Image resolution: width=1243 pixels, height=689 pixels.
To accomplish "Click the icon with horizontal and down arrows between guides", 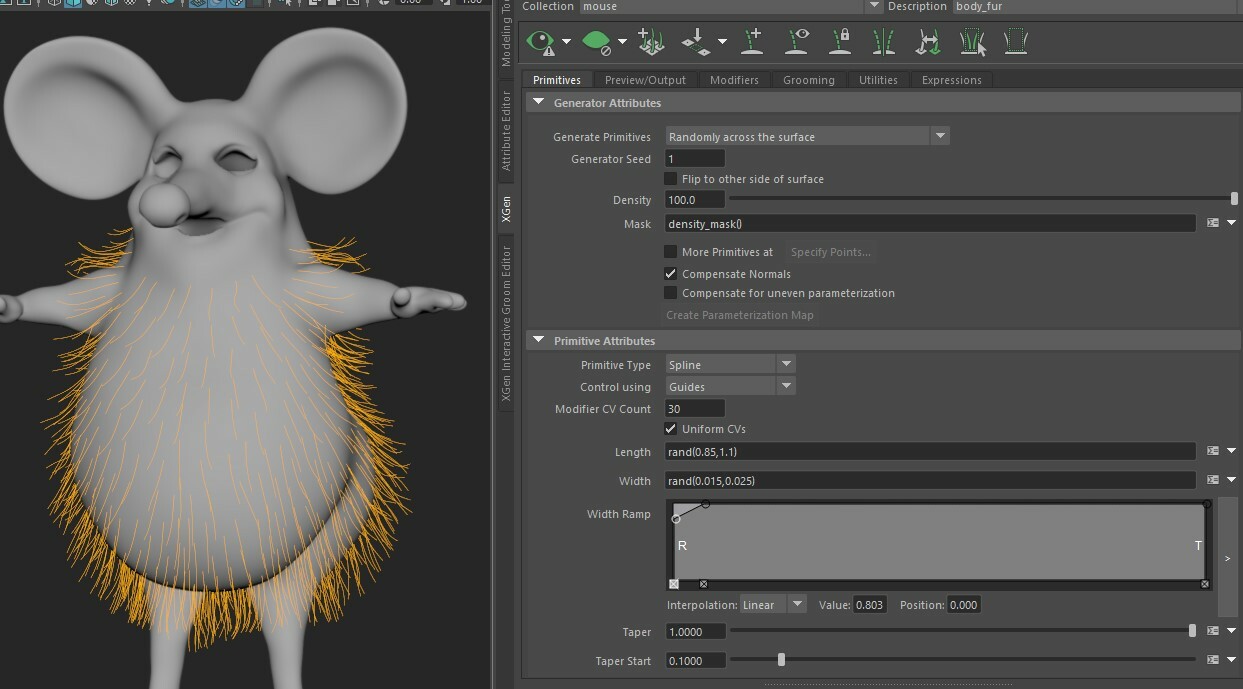I will [x=928, y=42].
